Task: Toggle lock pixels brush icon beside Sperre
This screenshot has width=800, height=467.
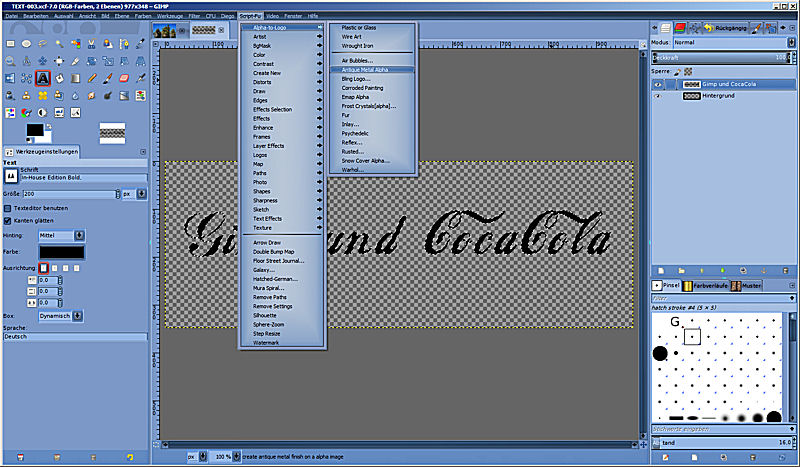Action: click(x=678, y=71)
